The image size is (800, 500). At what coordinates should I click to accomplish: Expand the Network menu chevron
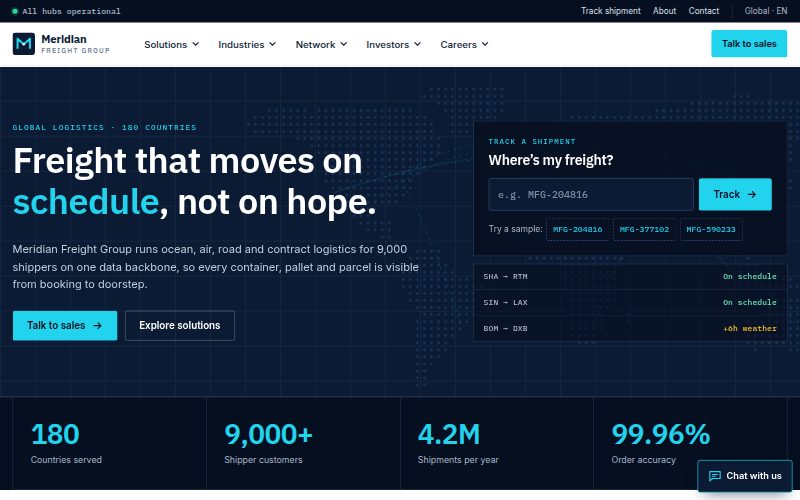344,44
